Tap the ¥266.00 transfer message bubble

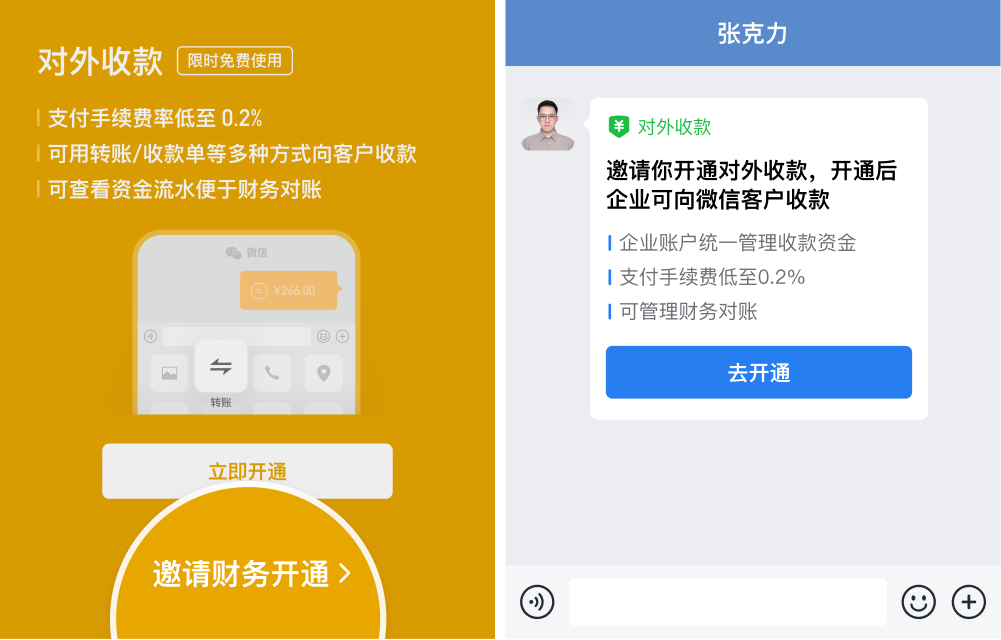tap(289, 290)
